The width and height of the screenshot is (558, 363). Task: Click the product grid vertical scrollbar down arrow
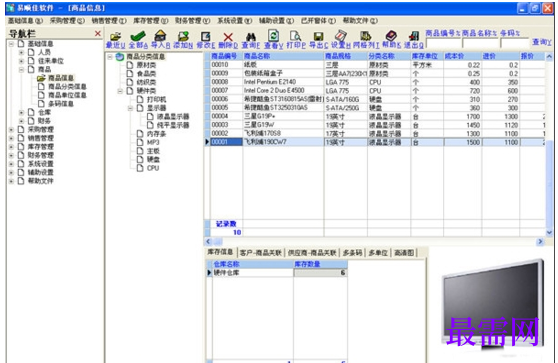tap(549, 232)
